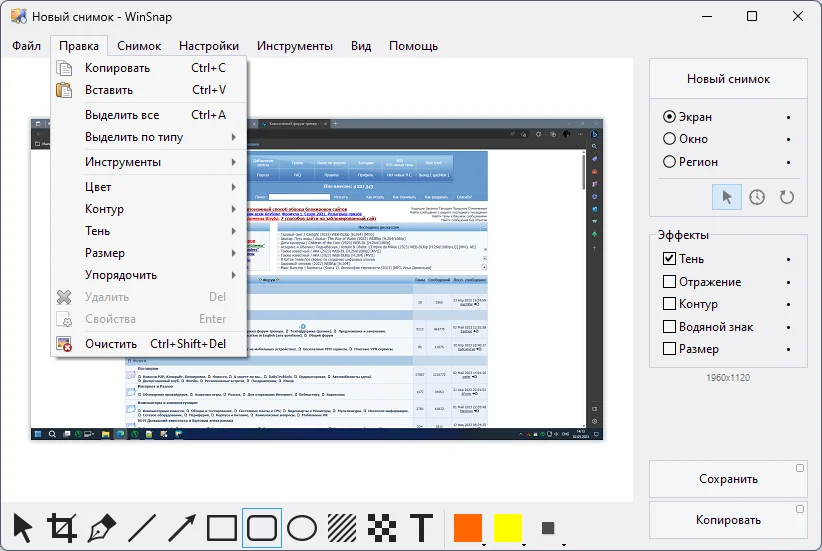Expand the Инструменты submenu in Правка menu
Image resolution: width=822 pixels, height=551 pixels.
coord(149,162)
